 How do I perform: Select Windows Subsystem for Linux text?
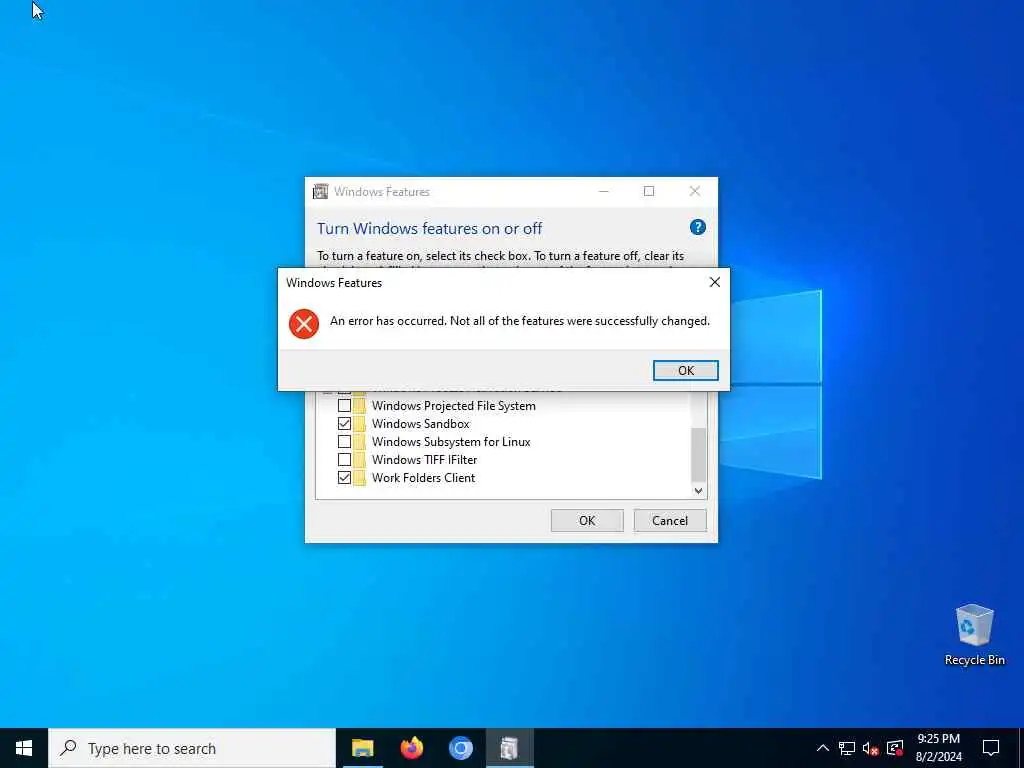(x=451, y=441)
